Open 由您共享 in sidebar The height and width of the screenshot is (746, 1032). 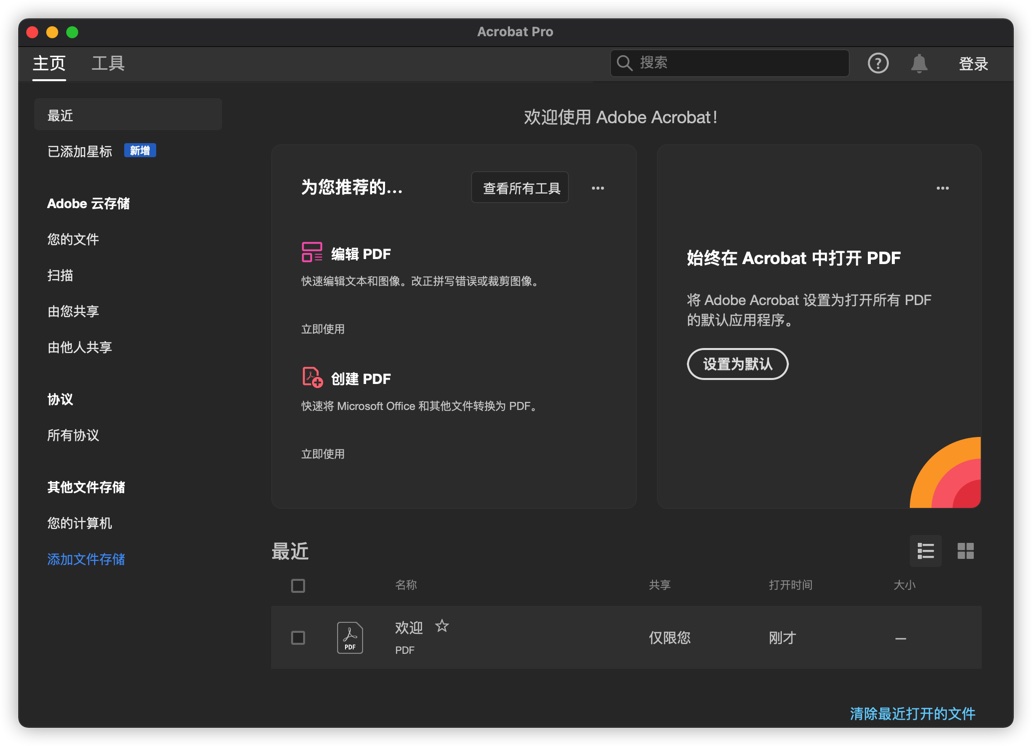73,311
